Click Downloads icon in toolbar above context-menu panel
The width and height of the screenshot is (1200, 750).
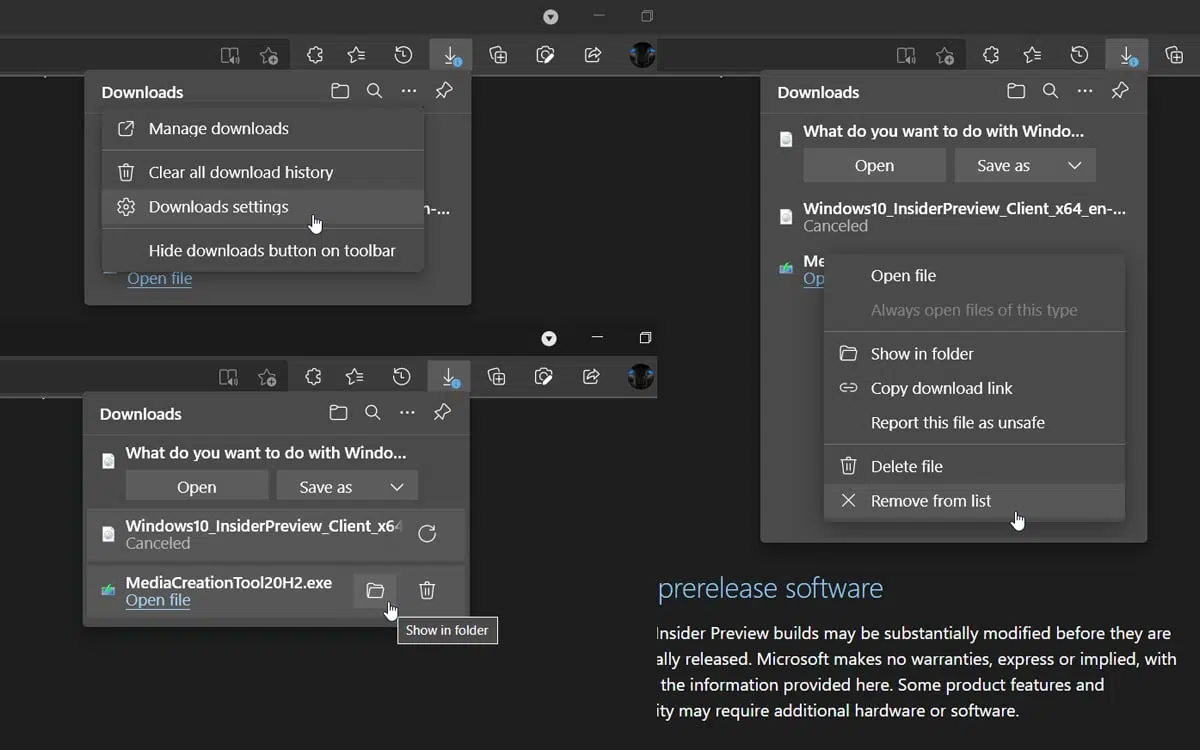(1126, 55)
